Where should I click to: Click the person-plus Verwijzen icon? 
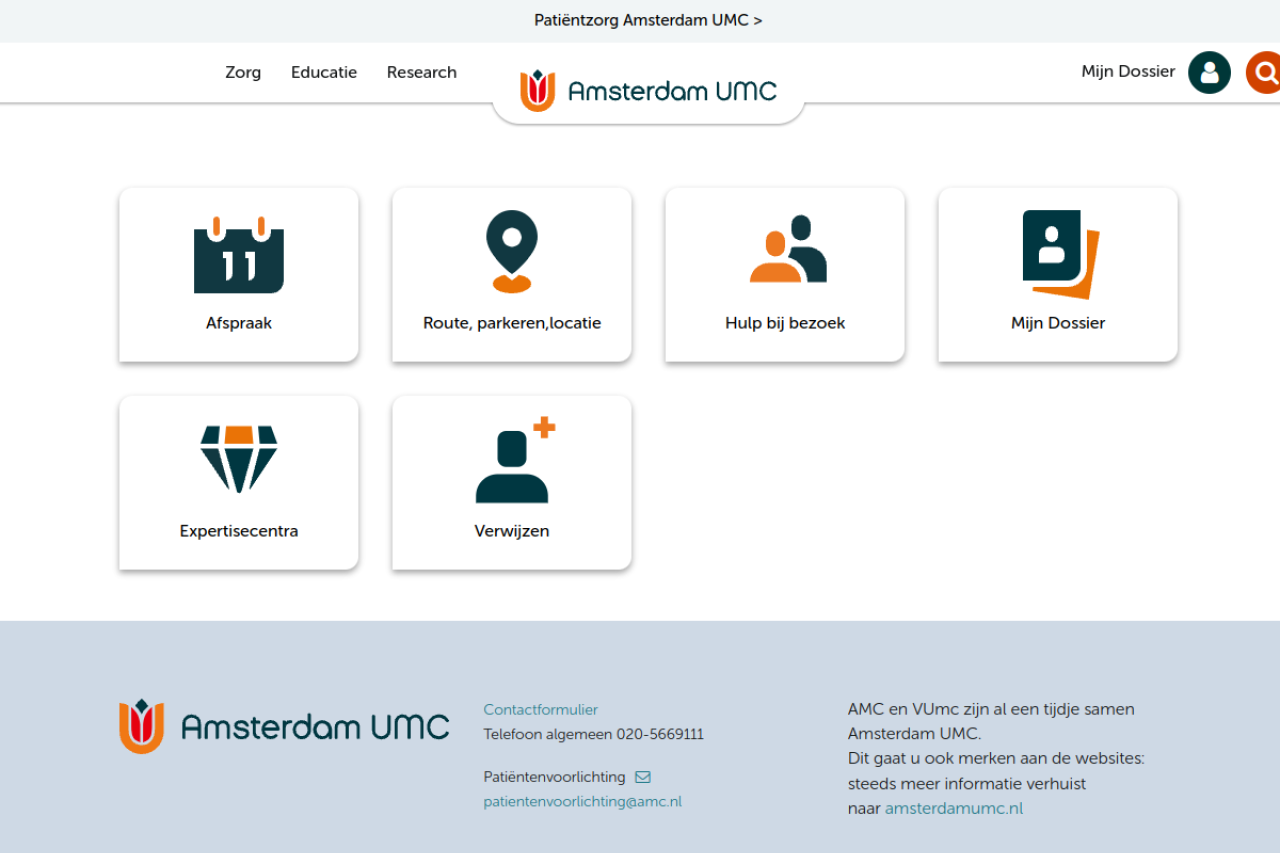coord(514,461)
